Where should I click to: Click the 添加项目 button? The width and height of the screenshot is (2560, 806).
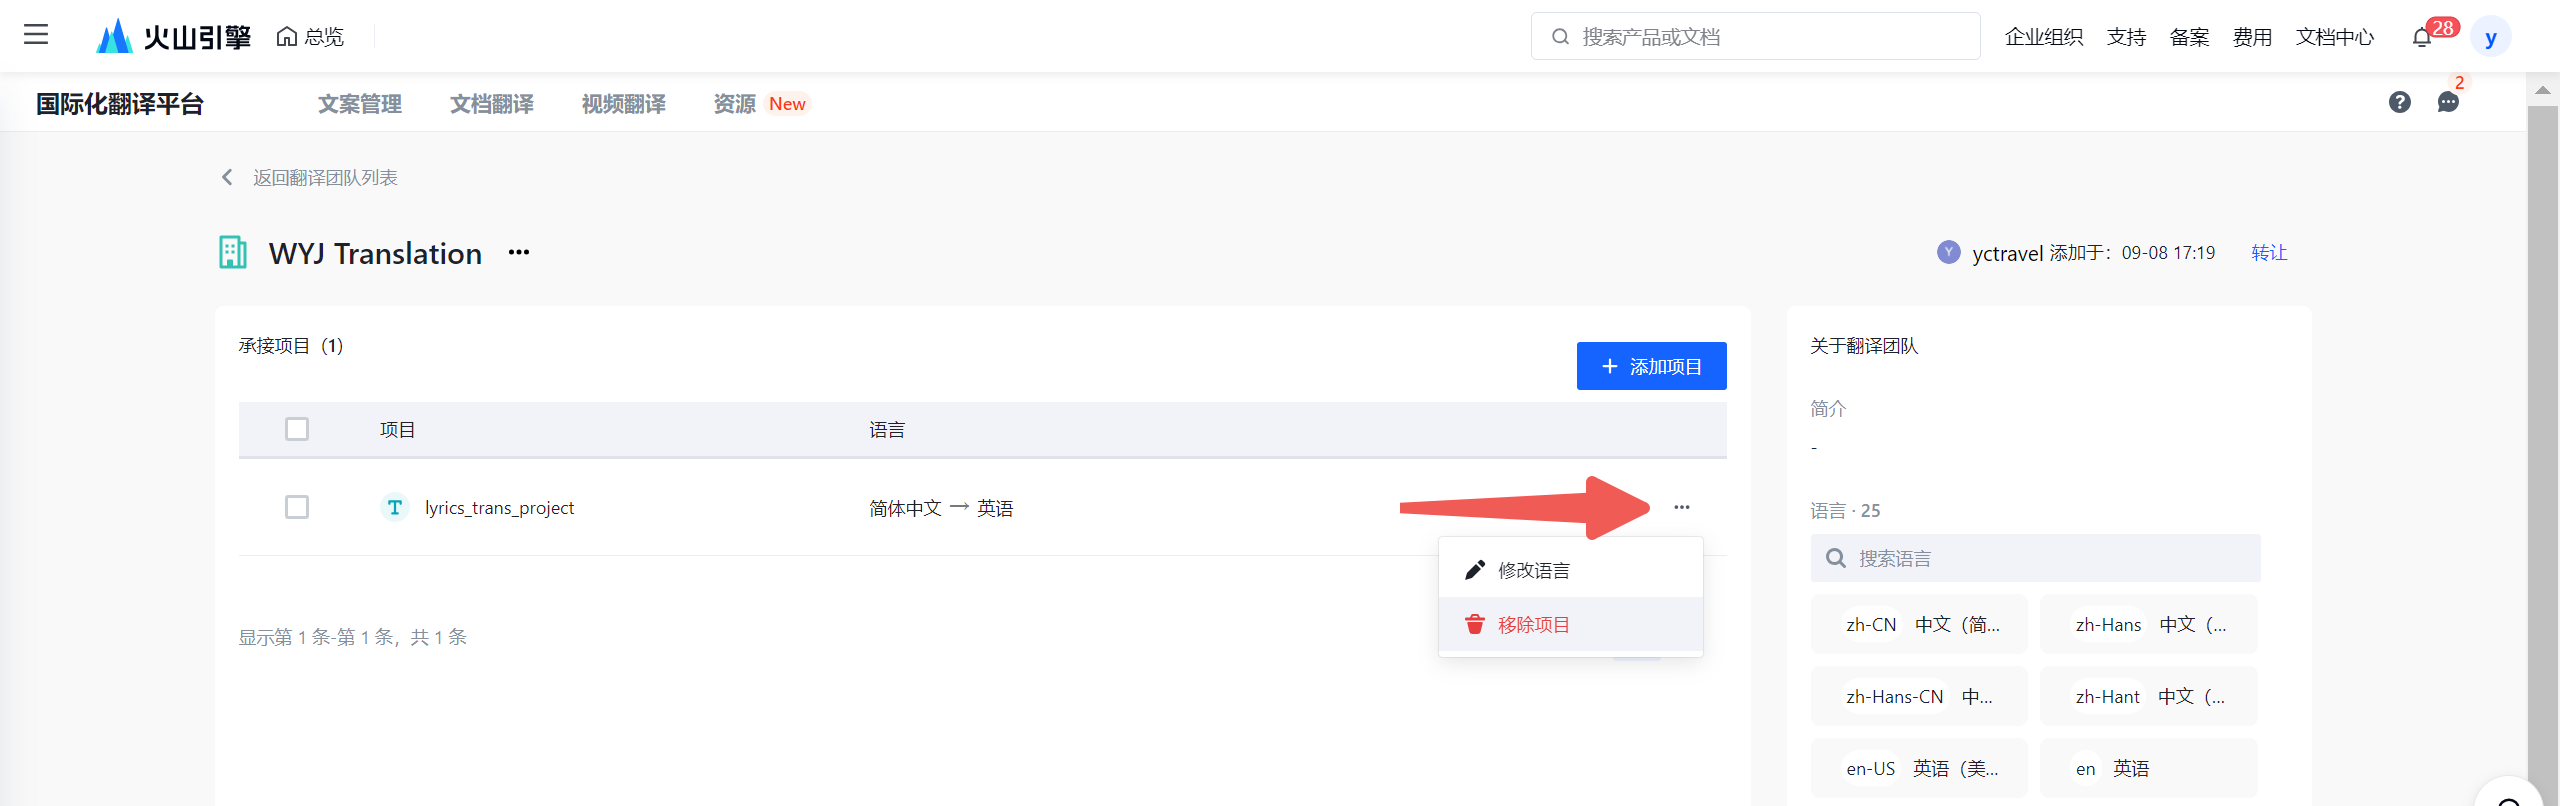click(1651, 366)
